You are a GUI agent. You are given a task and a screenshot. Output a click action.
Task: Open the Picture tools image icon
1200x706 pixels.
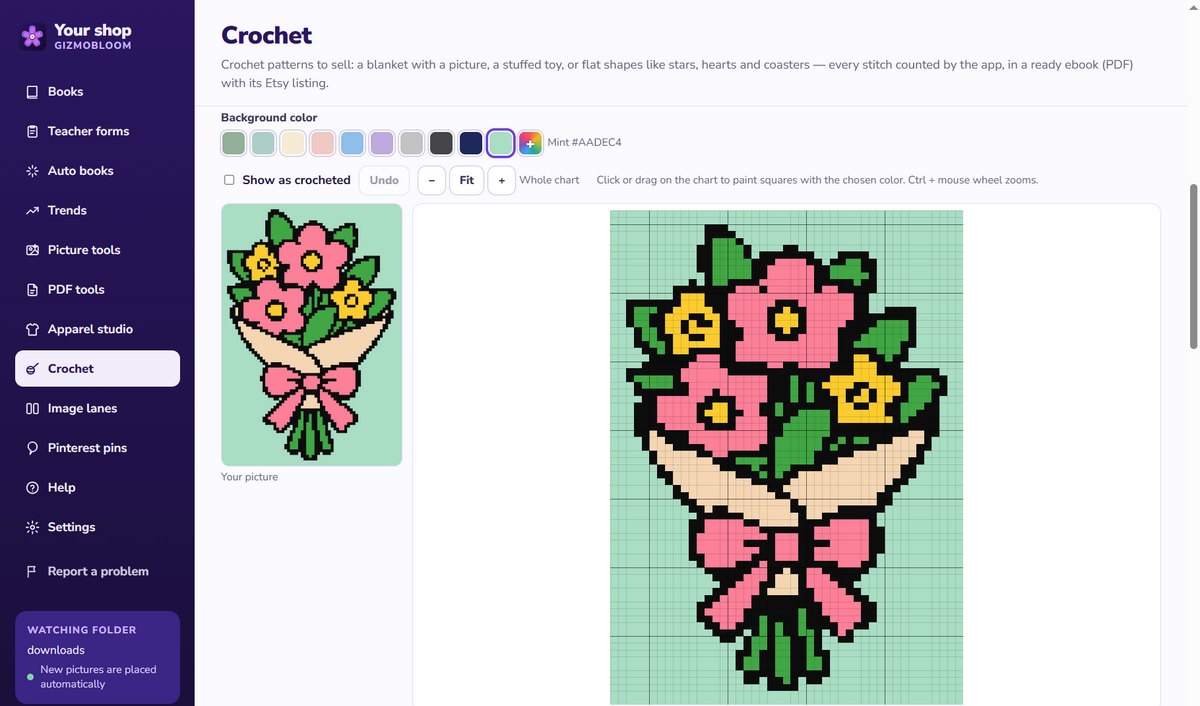tap(32, 250)
